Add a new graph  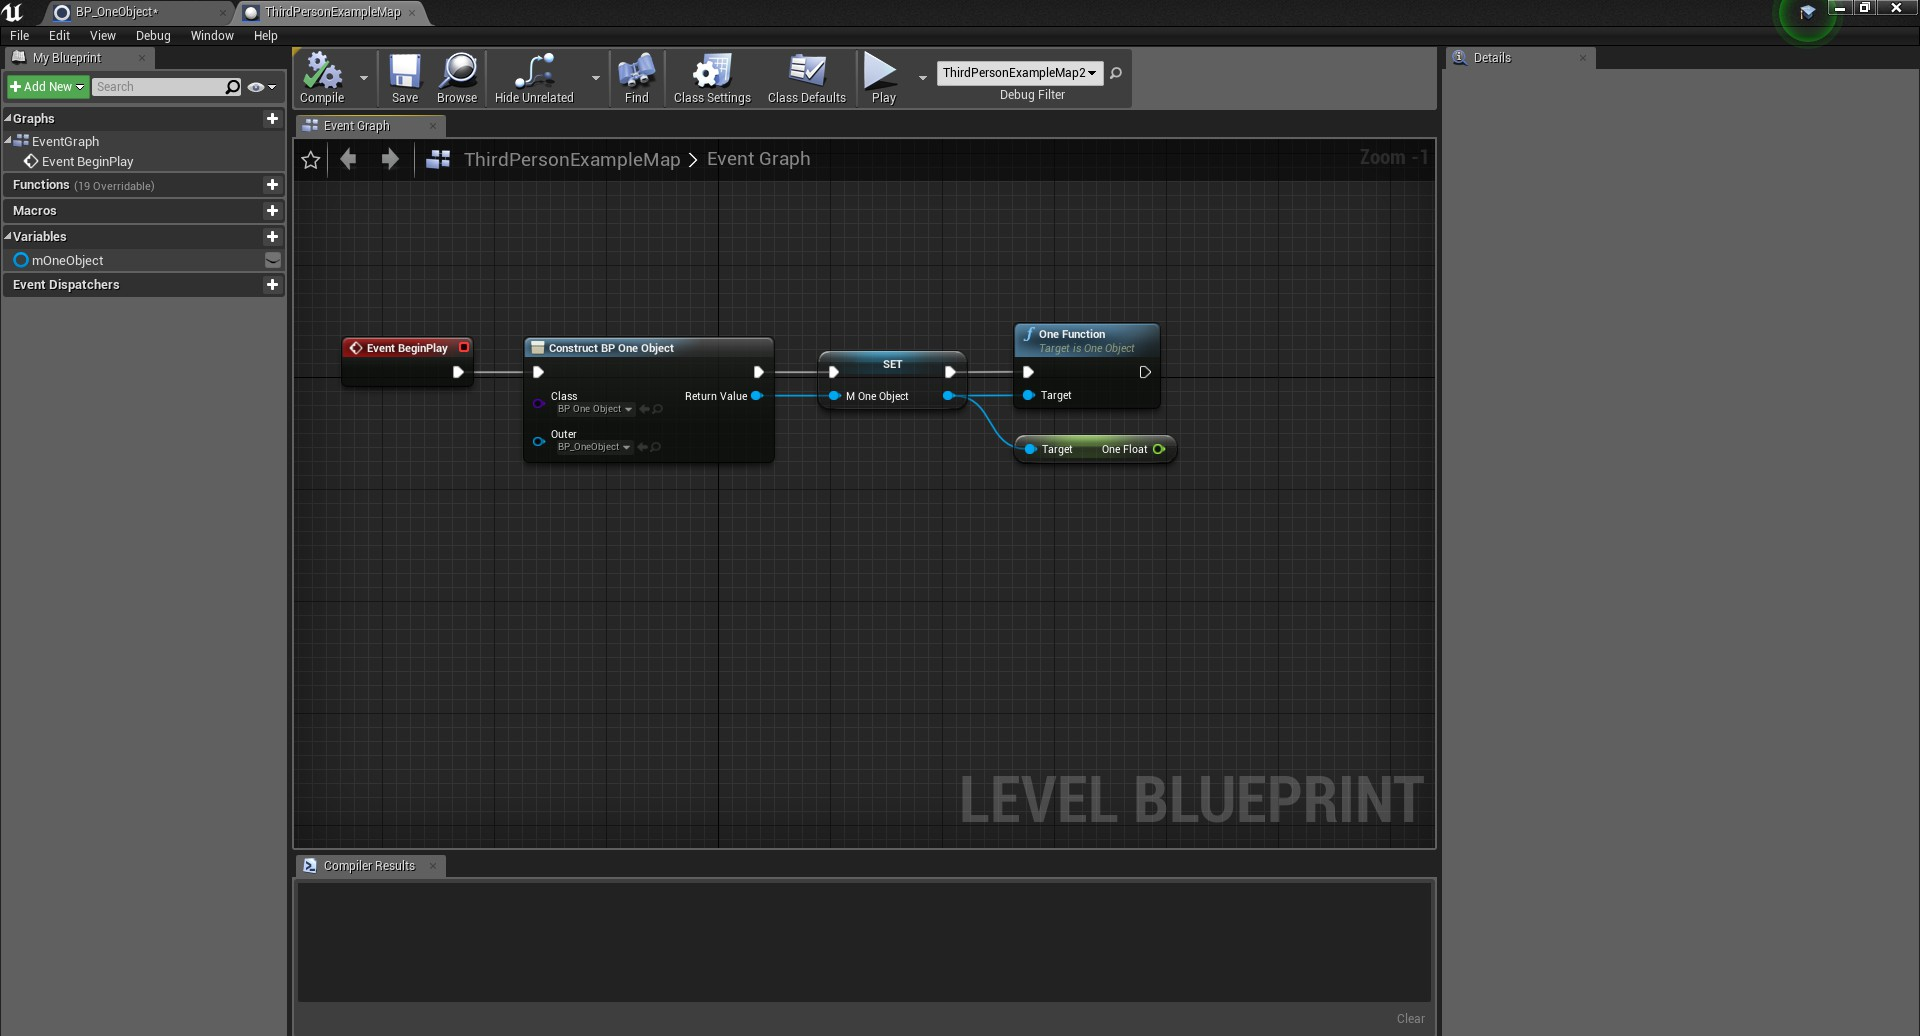coord(272,118)
